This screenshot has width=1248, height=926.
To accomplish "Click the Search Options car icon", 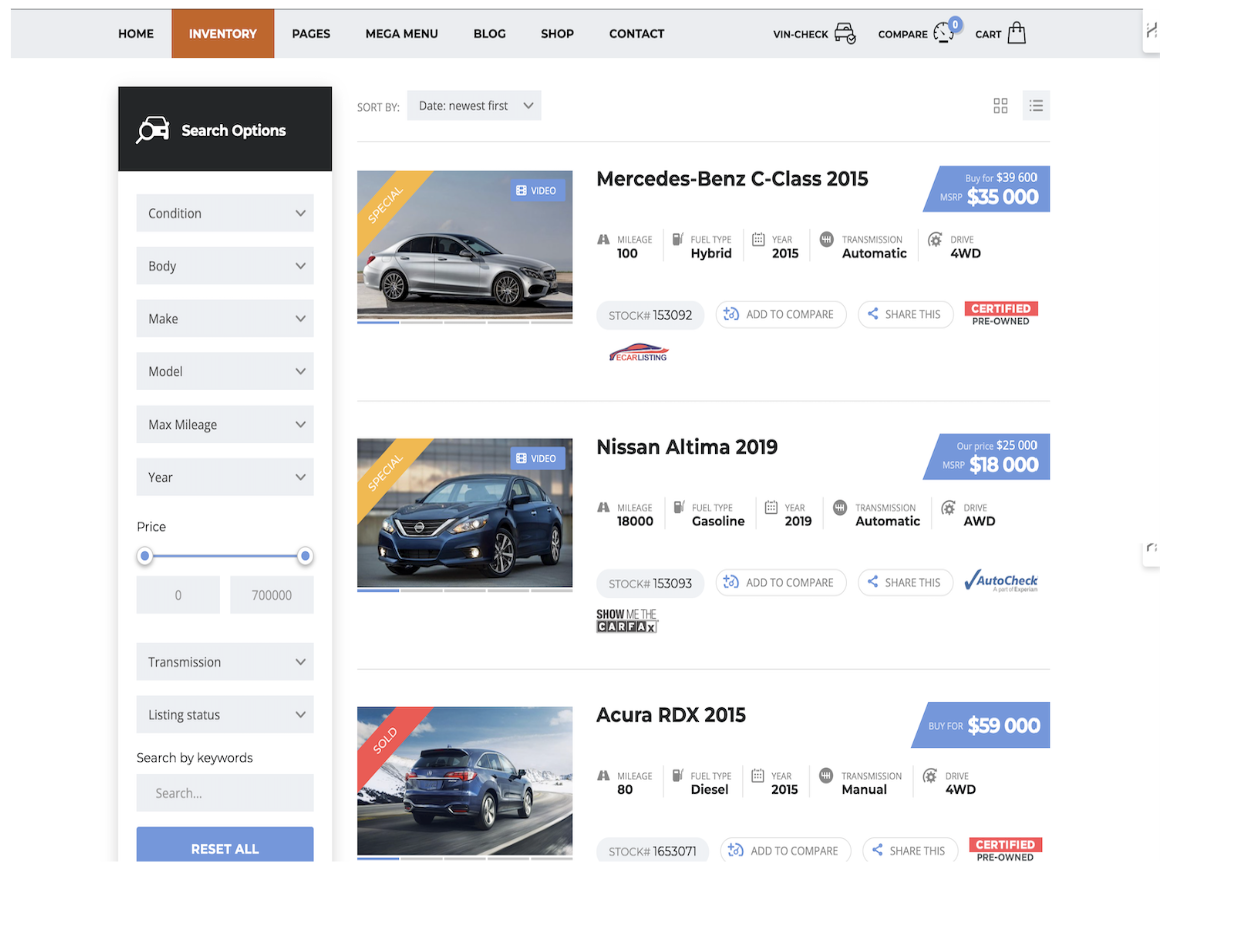I will [x=153, y=130].
